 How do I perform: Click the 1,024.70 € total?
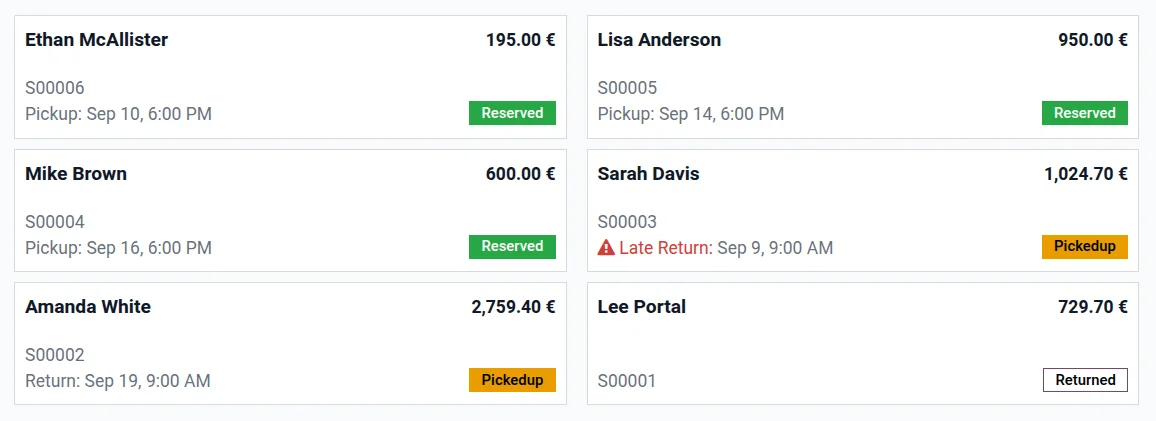(1086, 174)
